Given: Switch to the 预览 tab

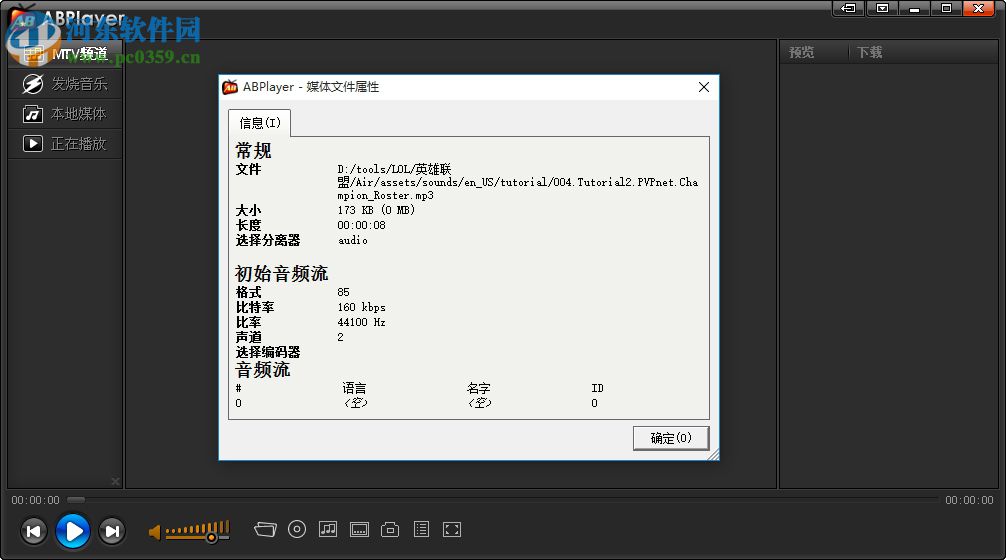Looking at the screenshot, I should [x=801, y=52].
